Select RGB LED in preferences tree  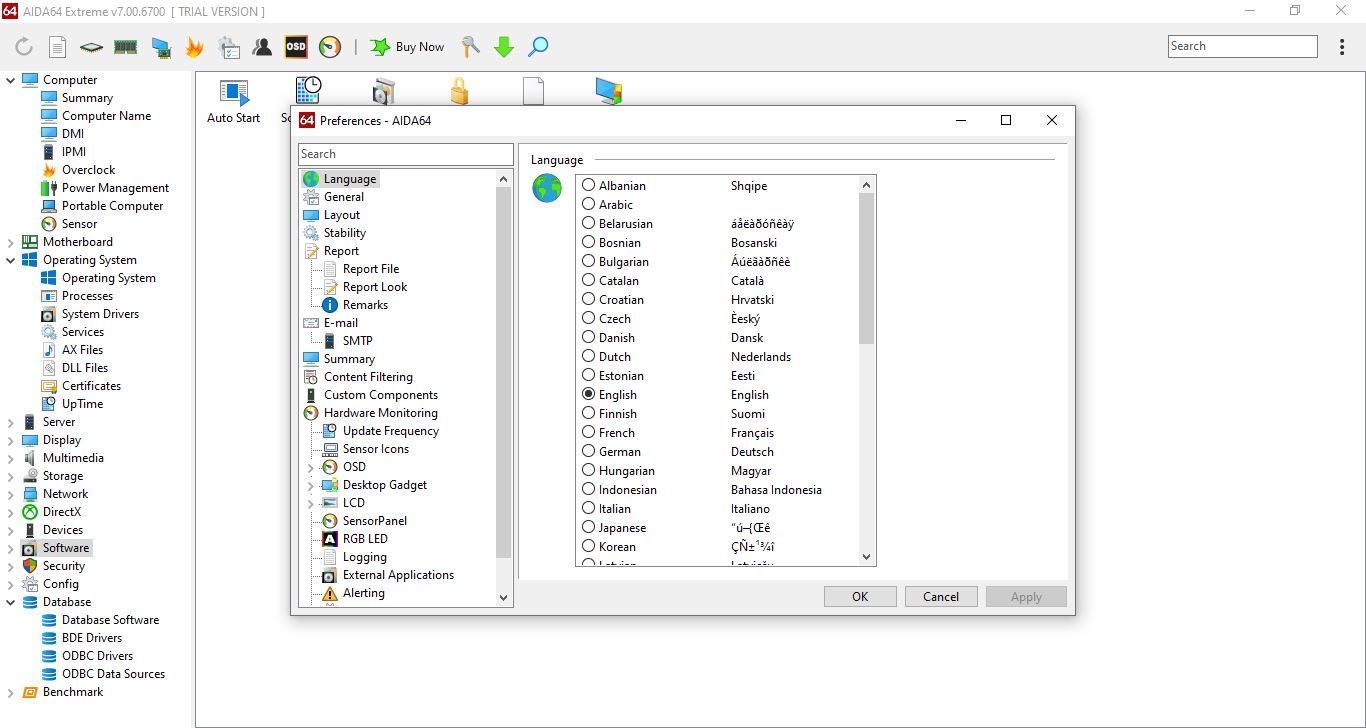tap(365, 539)
